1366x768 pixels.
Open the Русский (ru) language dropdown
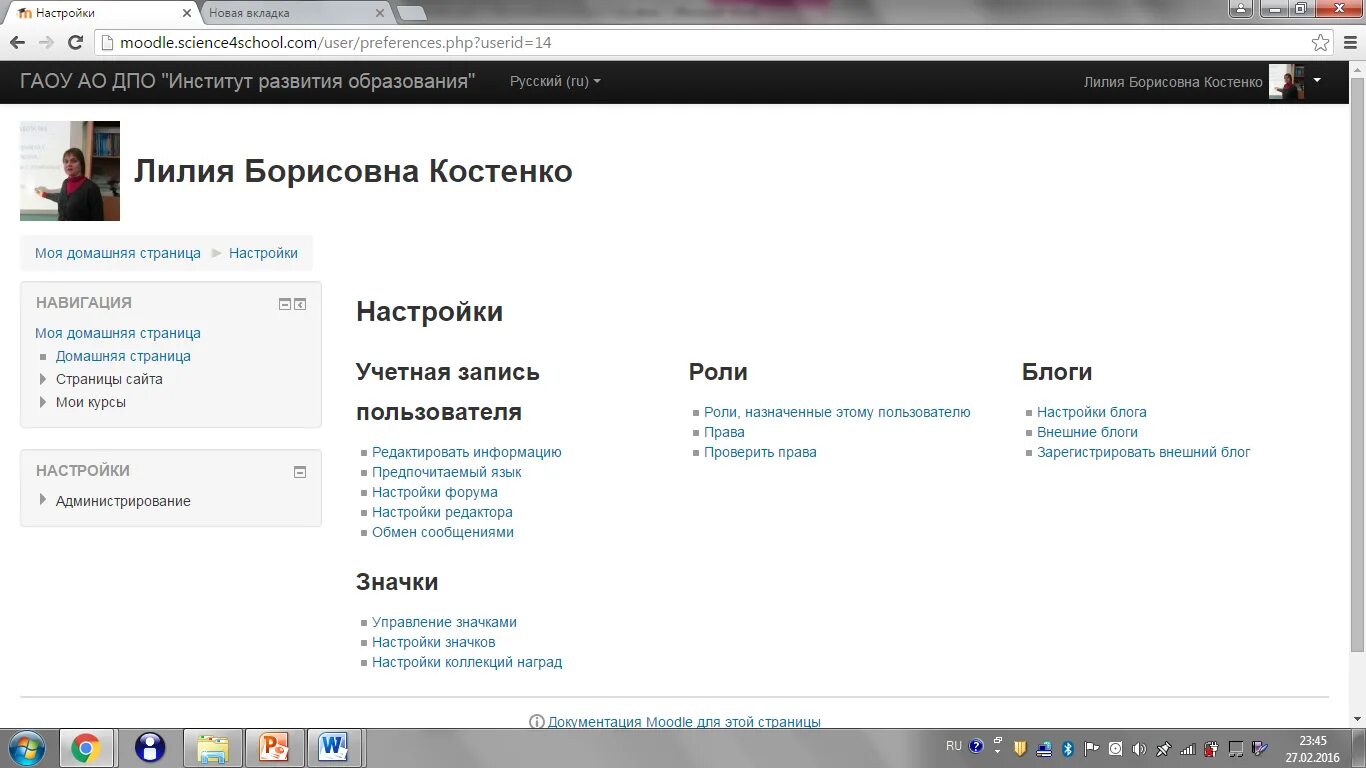555,81
